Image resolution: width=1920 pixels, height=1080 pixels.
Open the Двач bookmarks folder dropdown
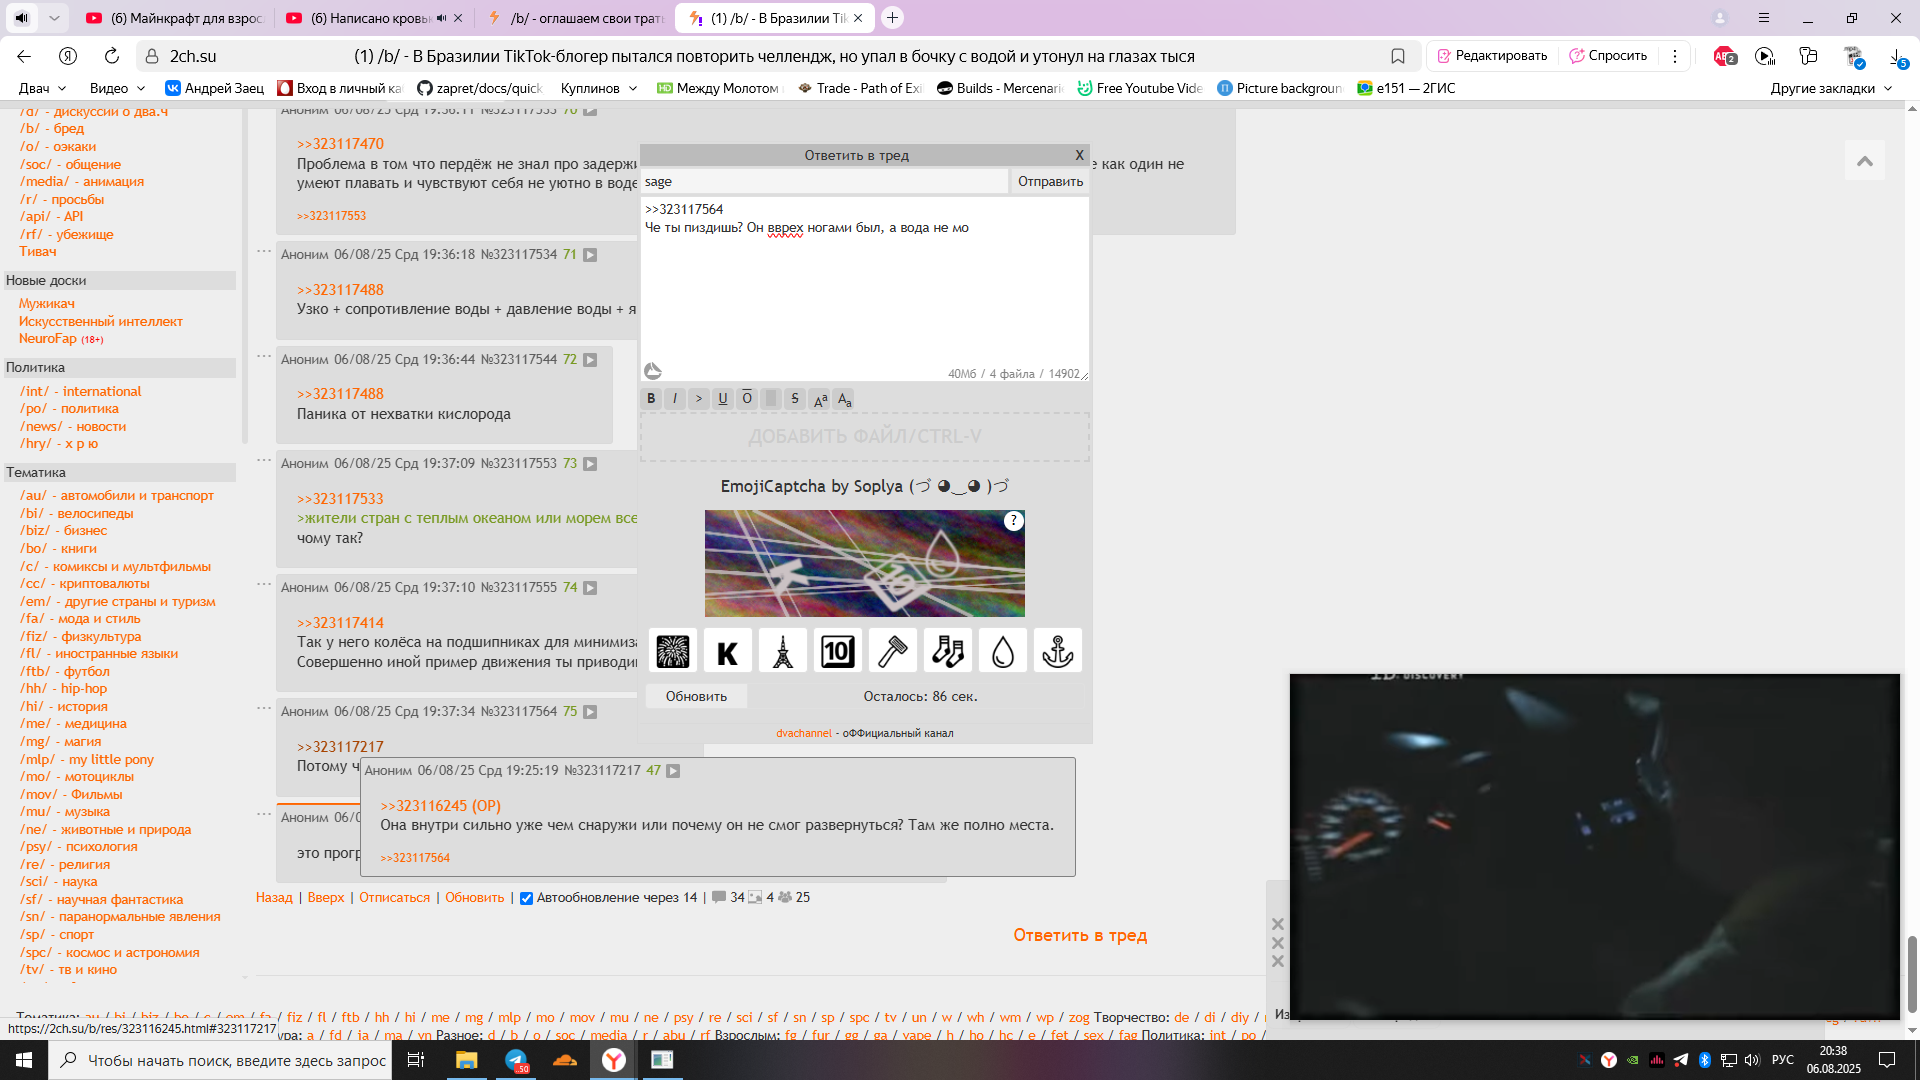click(x=42, y=88)
